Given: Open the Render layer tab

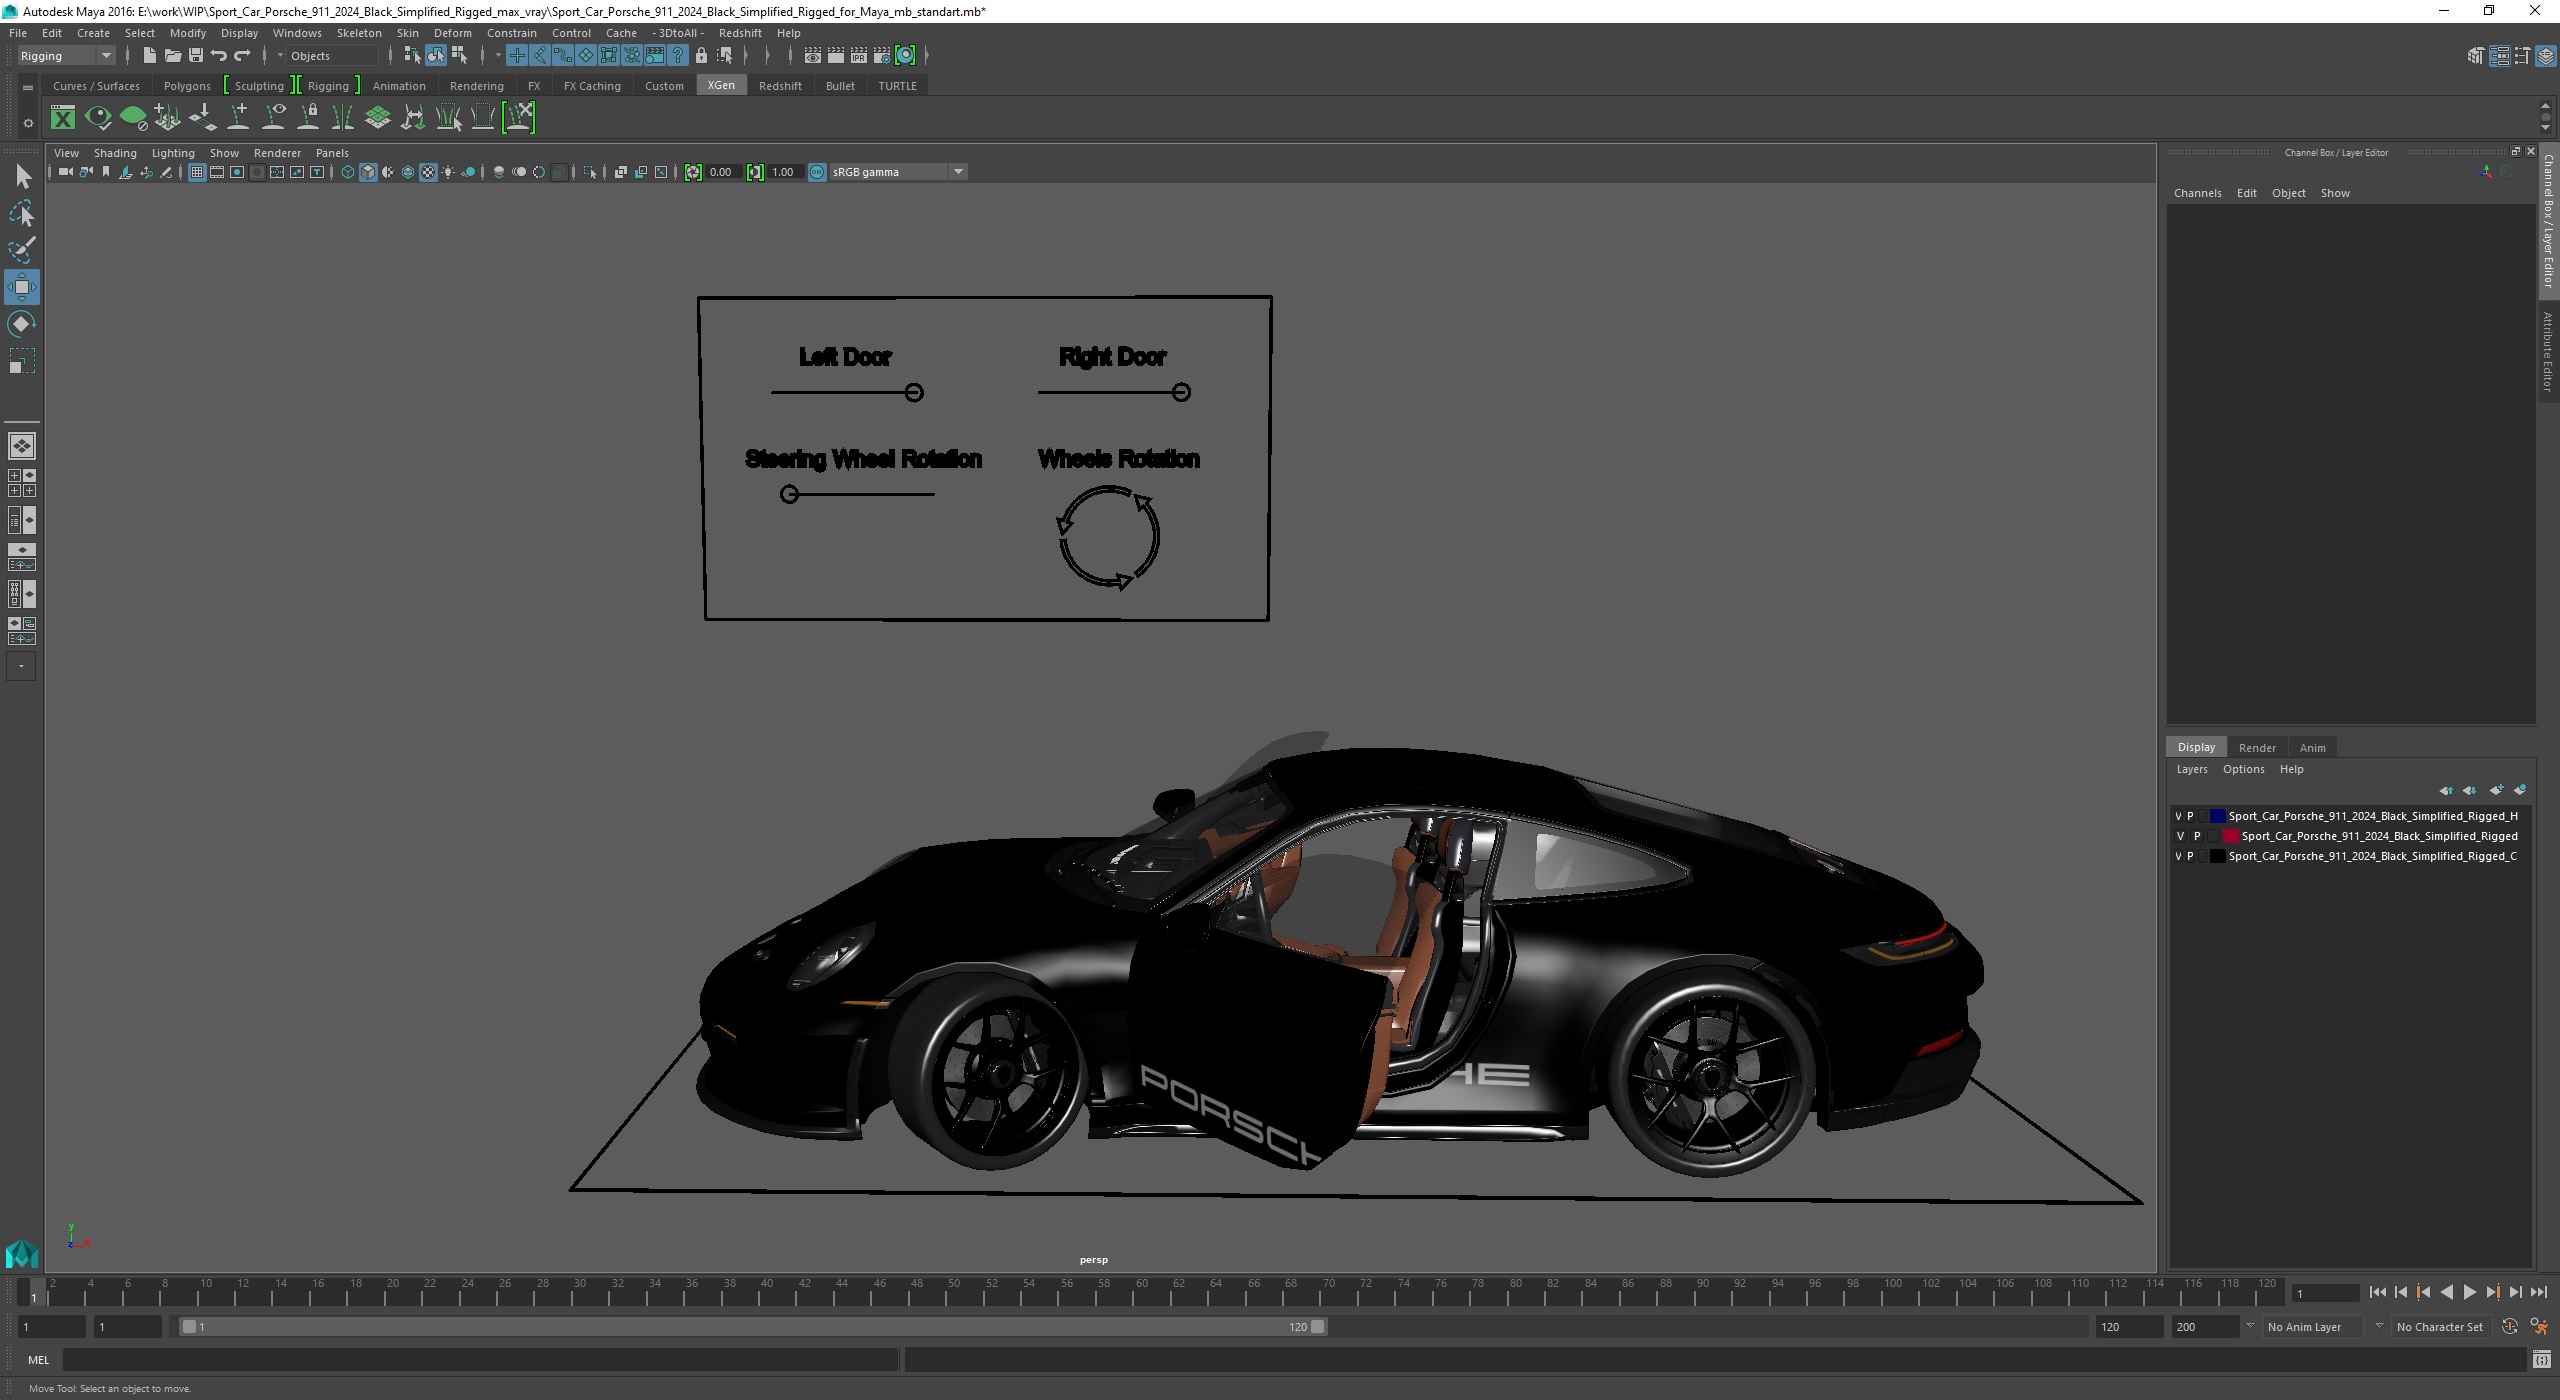Looking at the screenshot, I should tap(2257, 748).
